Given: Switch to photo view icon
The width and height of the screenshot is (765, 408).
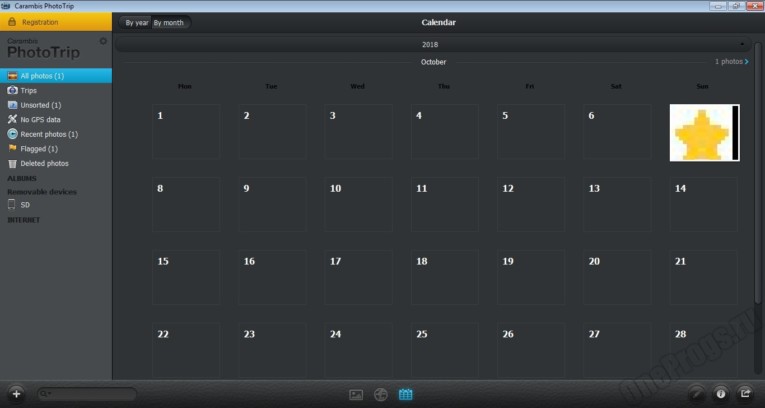Looking at the screenshot, I should tap(356, 394).
